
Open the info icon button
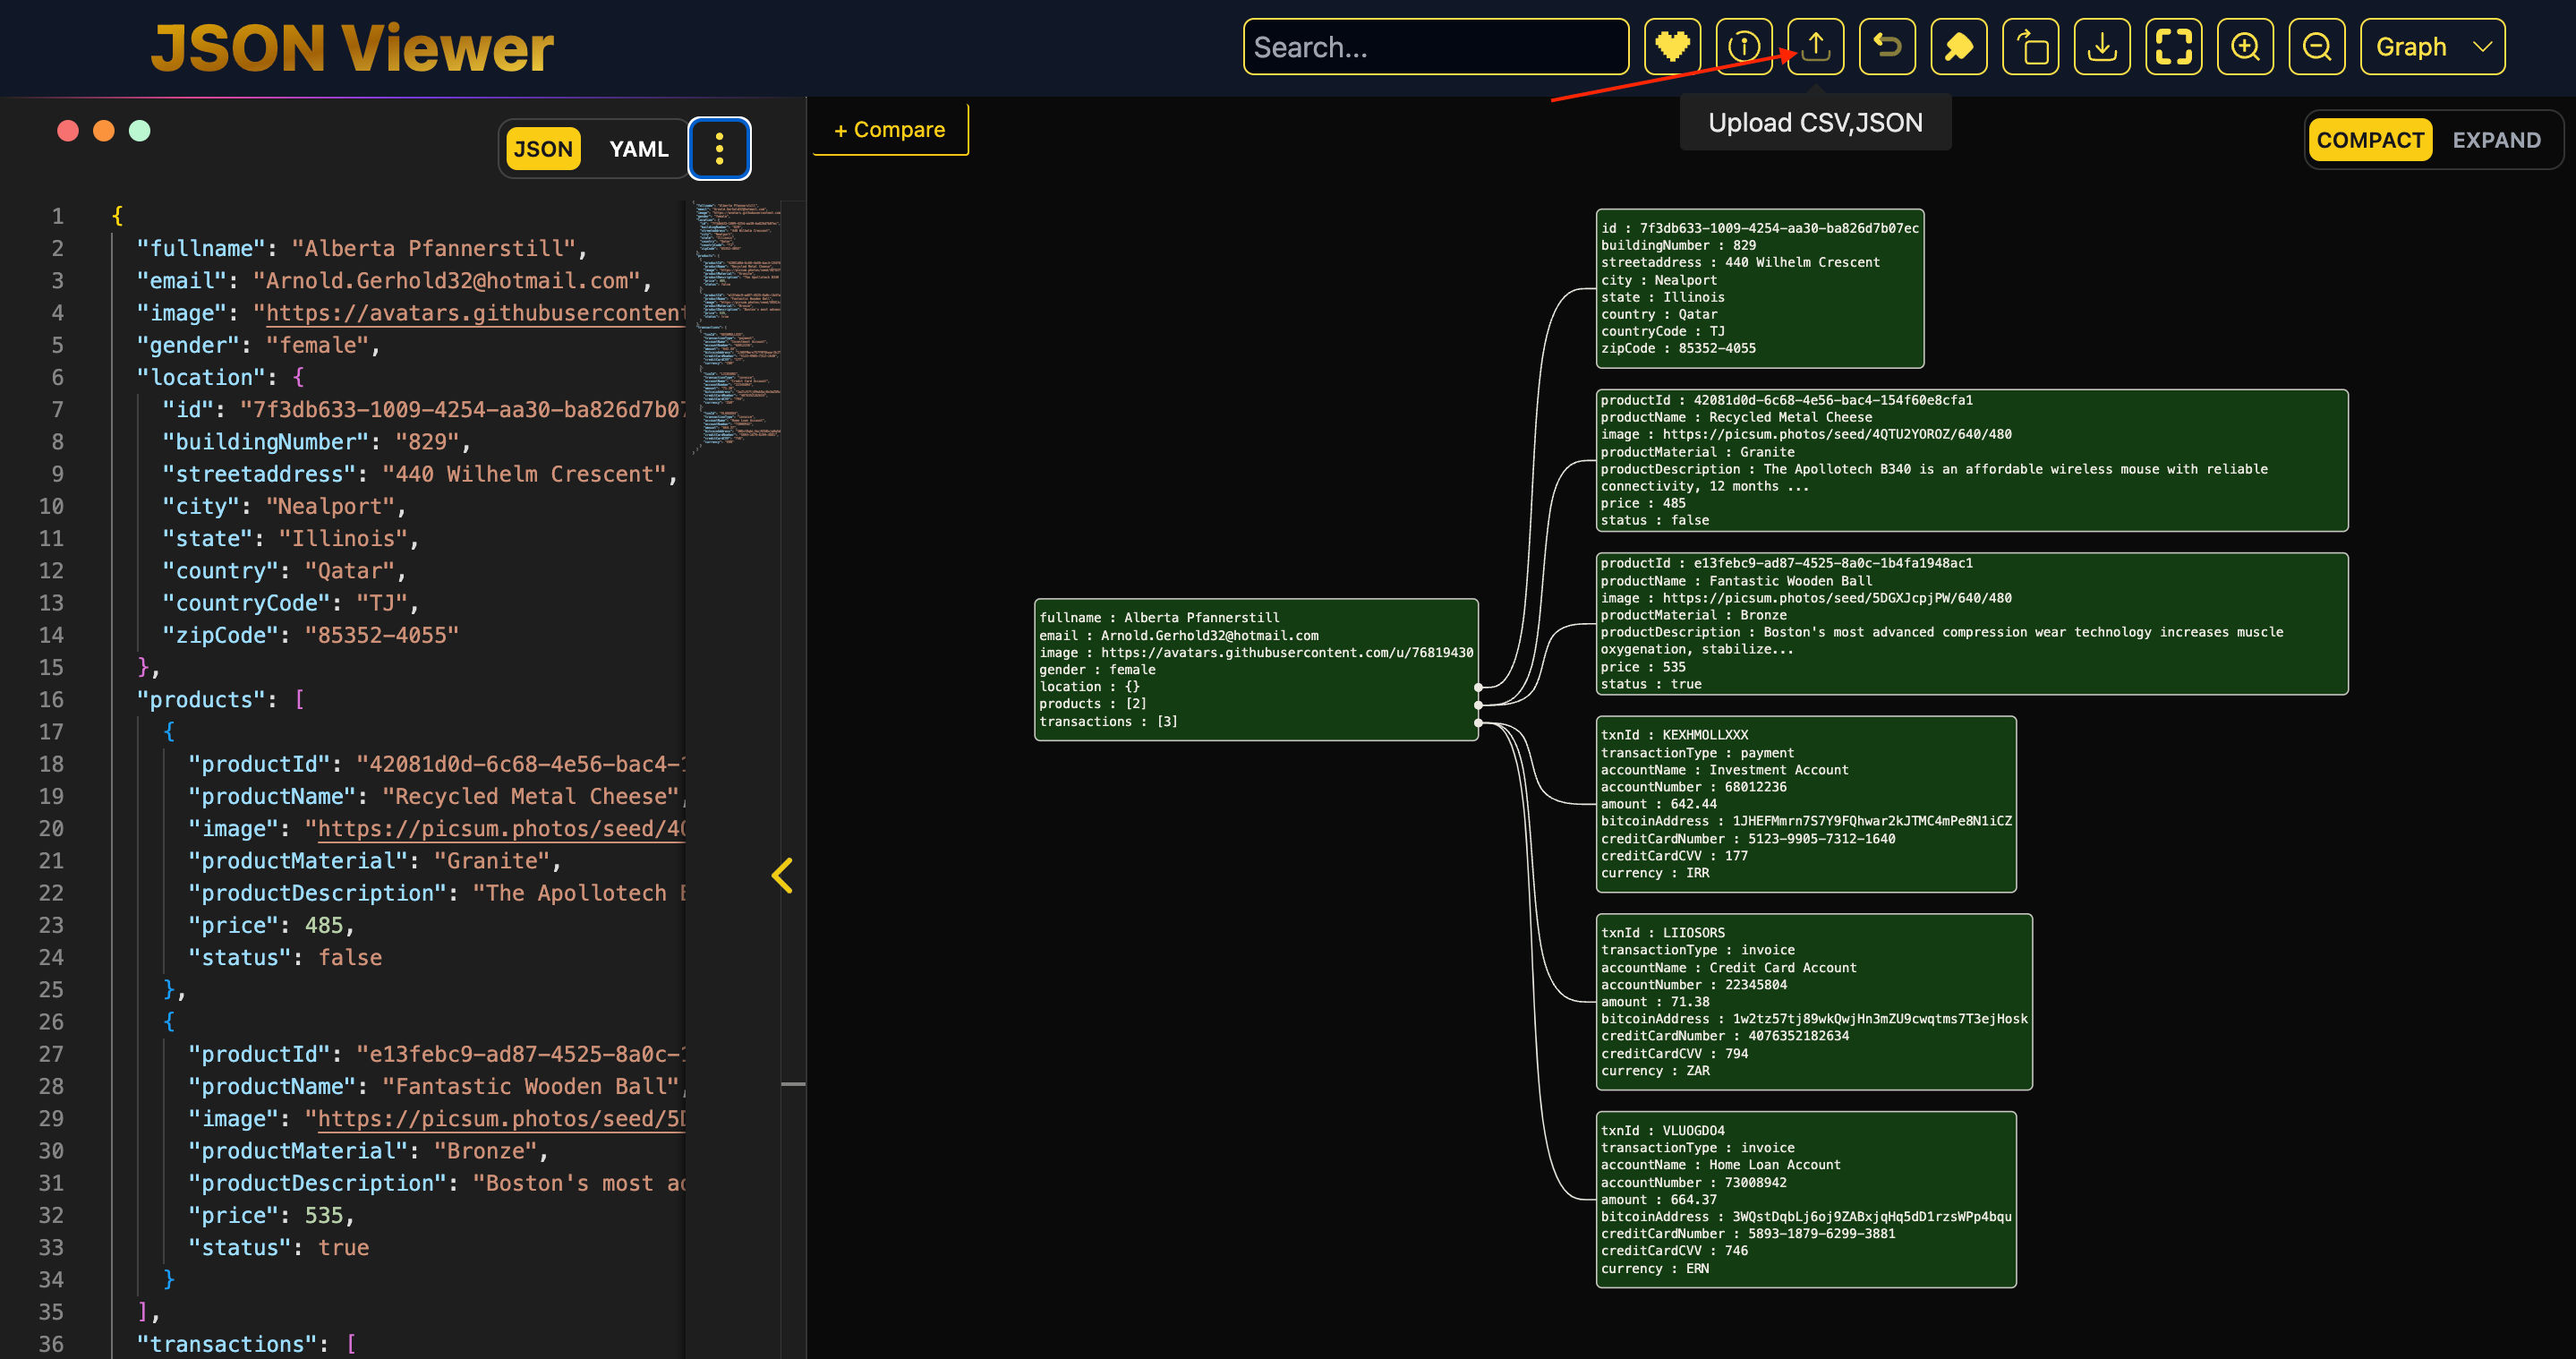pos(1744,47)
